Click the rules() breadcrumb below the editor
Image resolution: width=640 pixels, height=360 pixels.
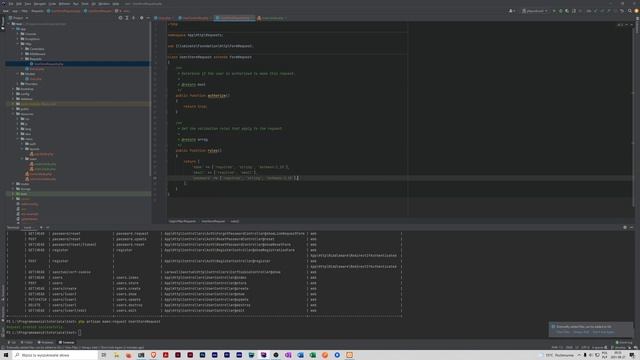click(x=235, y=221)
